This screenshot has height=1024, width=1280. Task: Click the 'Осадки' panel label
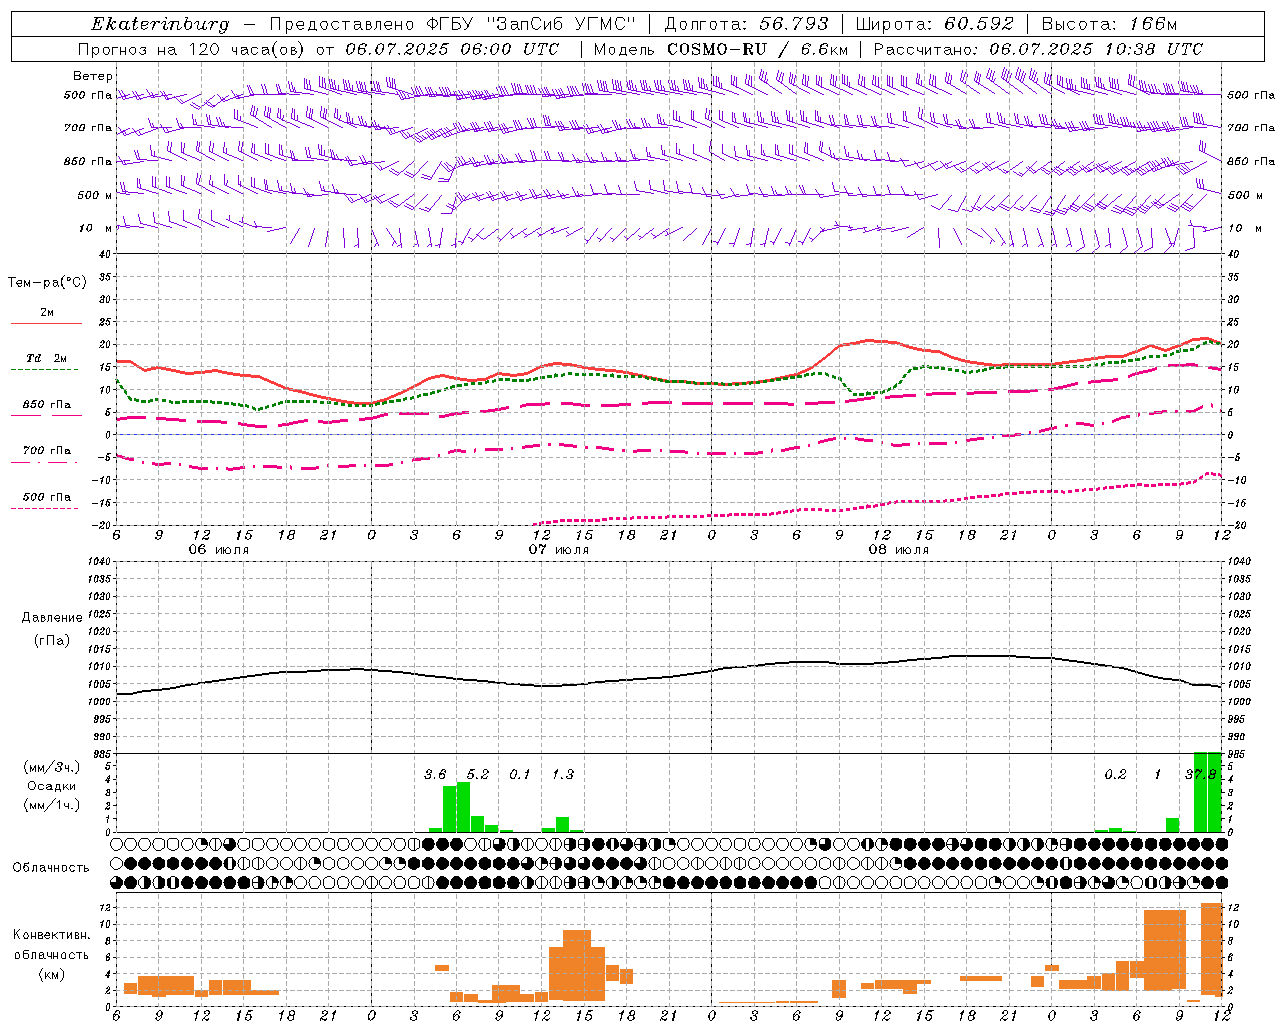click(x=52, y=786)
